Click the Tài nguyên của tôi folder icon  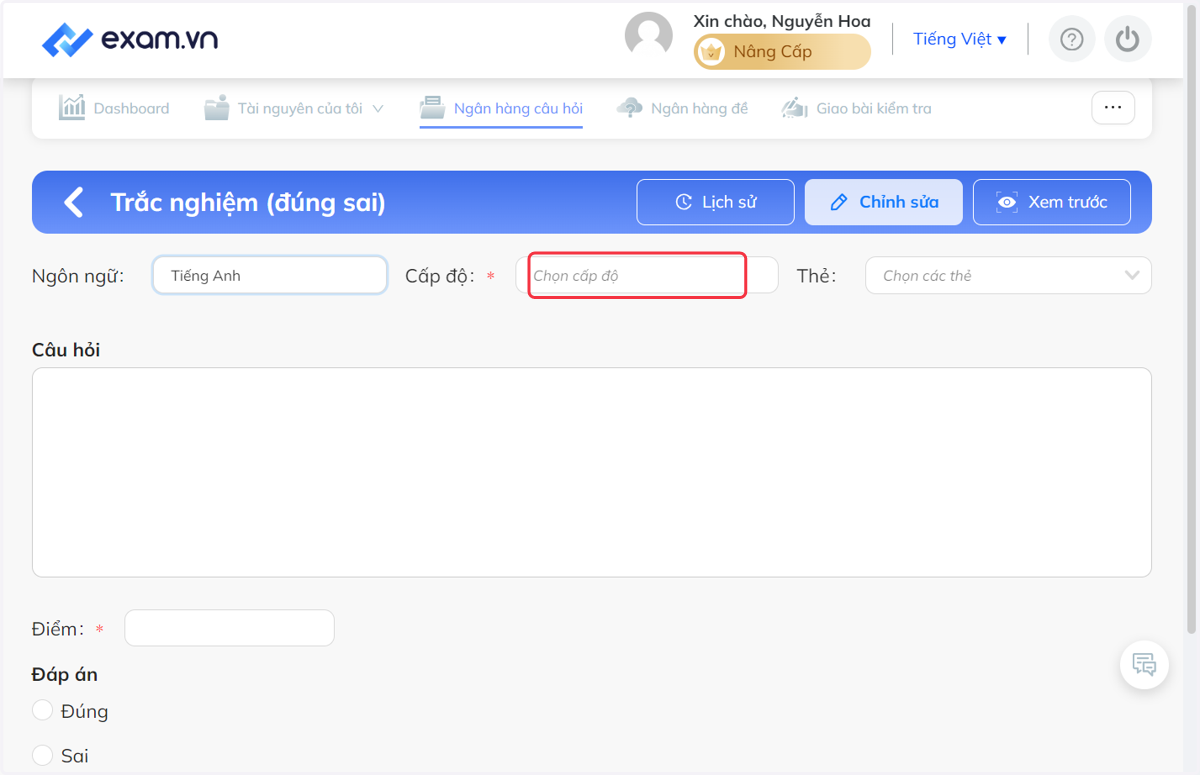pos(216,108)
